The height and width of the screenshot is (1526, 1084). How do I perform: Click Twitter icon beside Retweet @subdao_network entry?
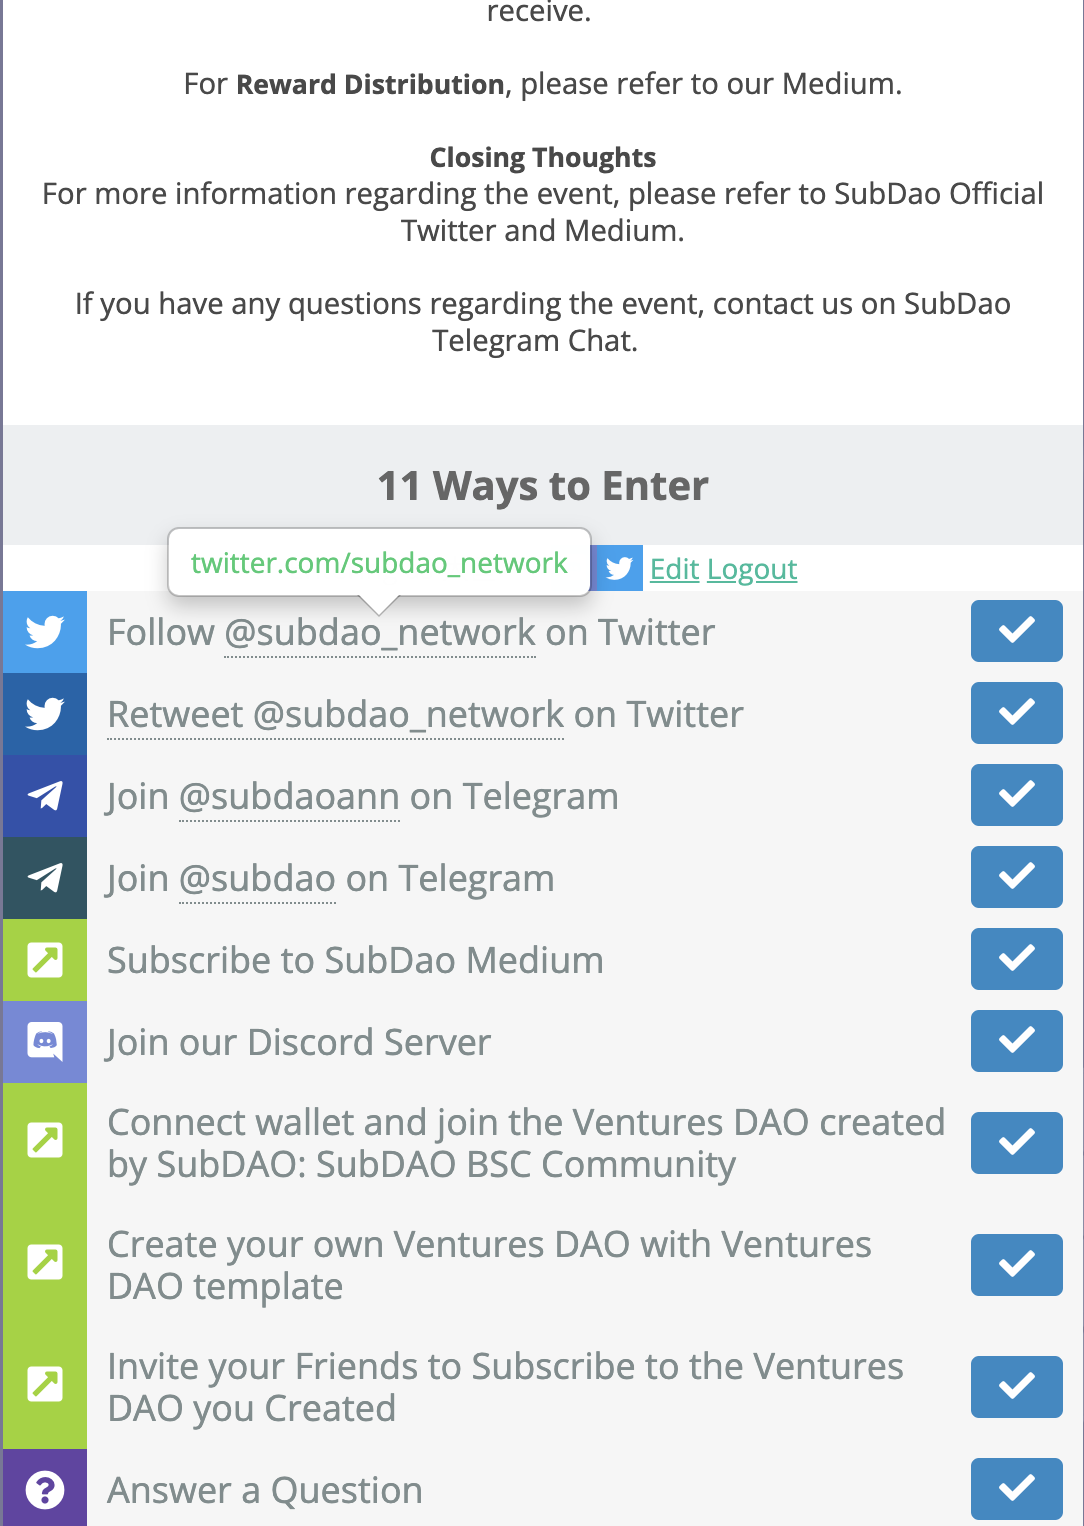[x=45, y=714]
